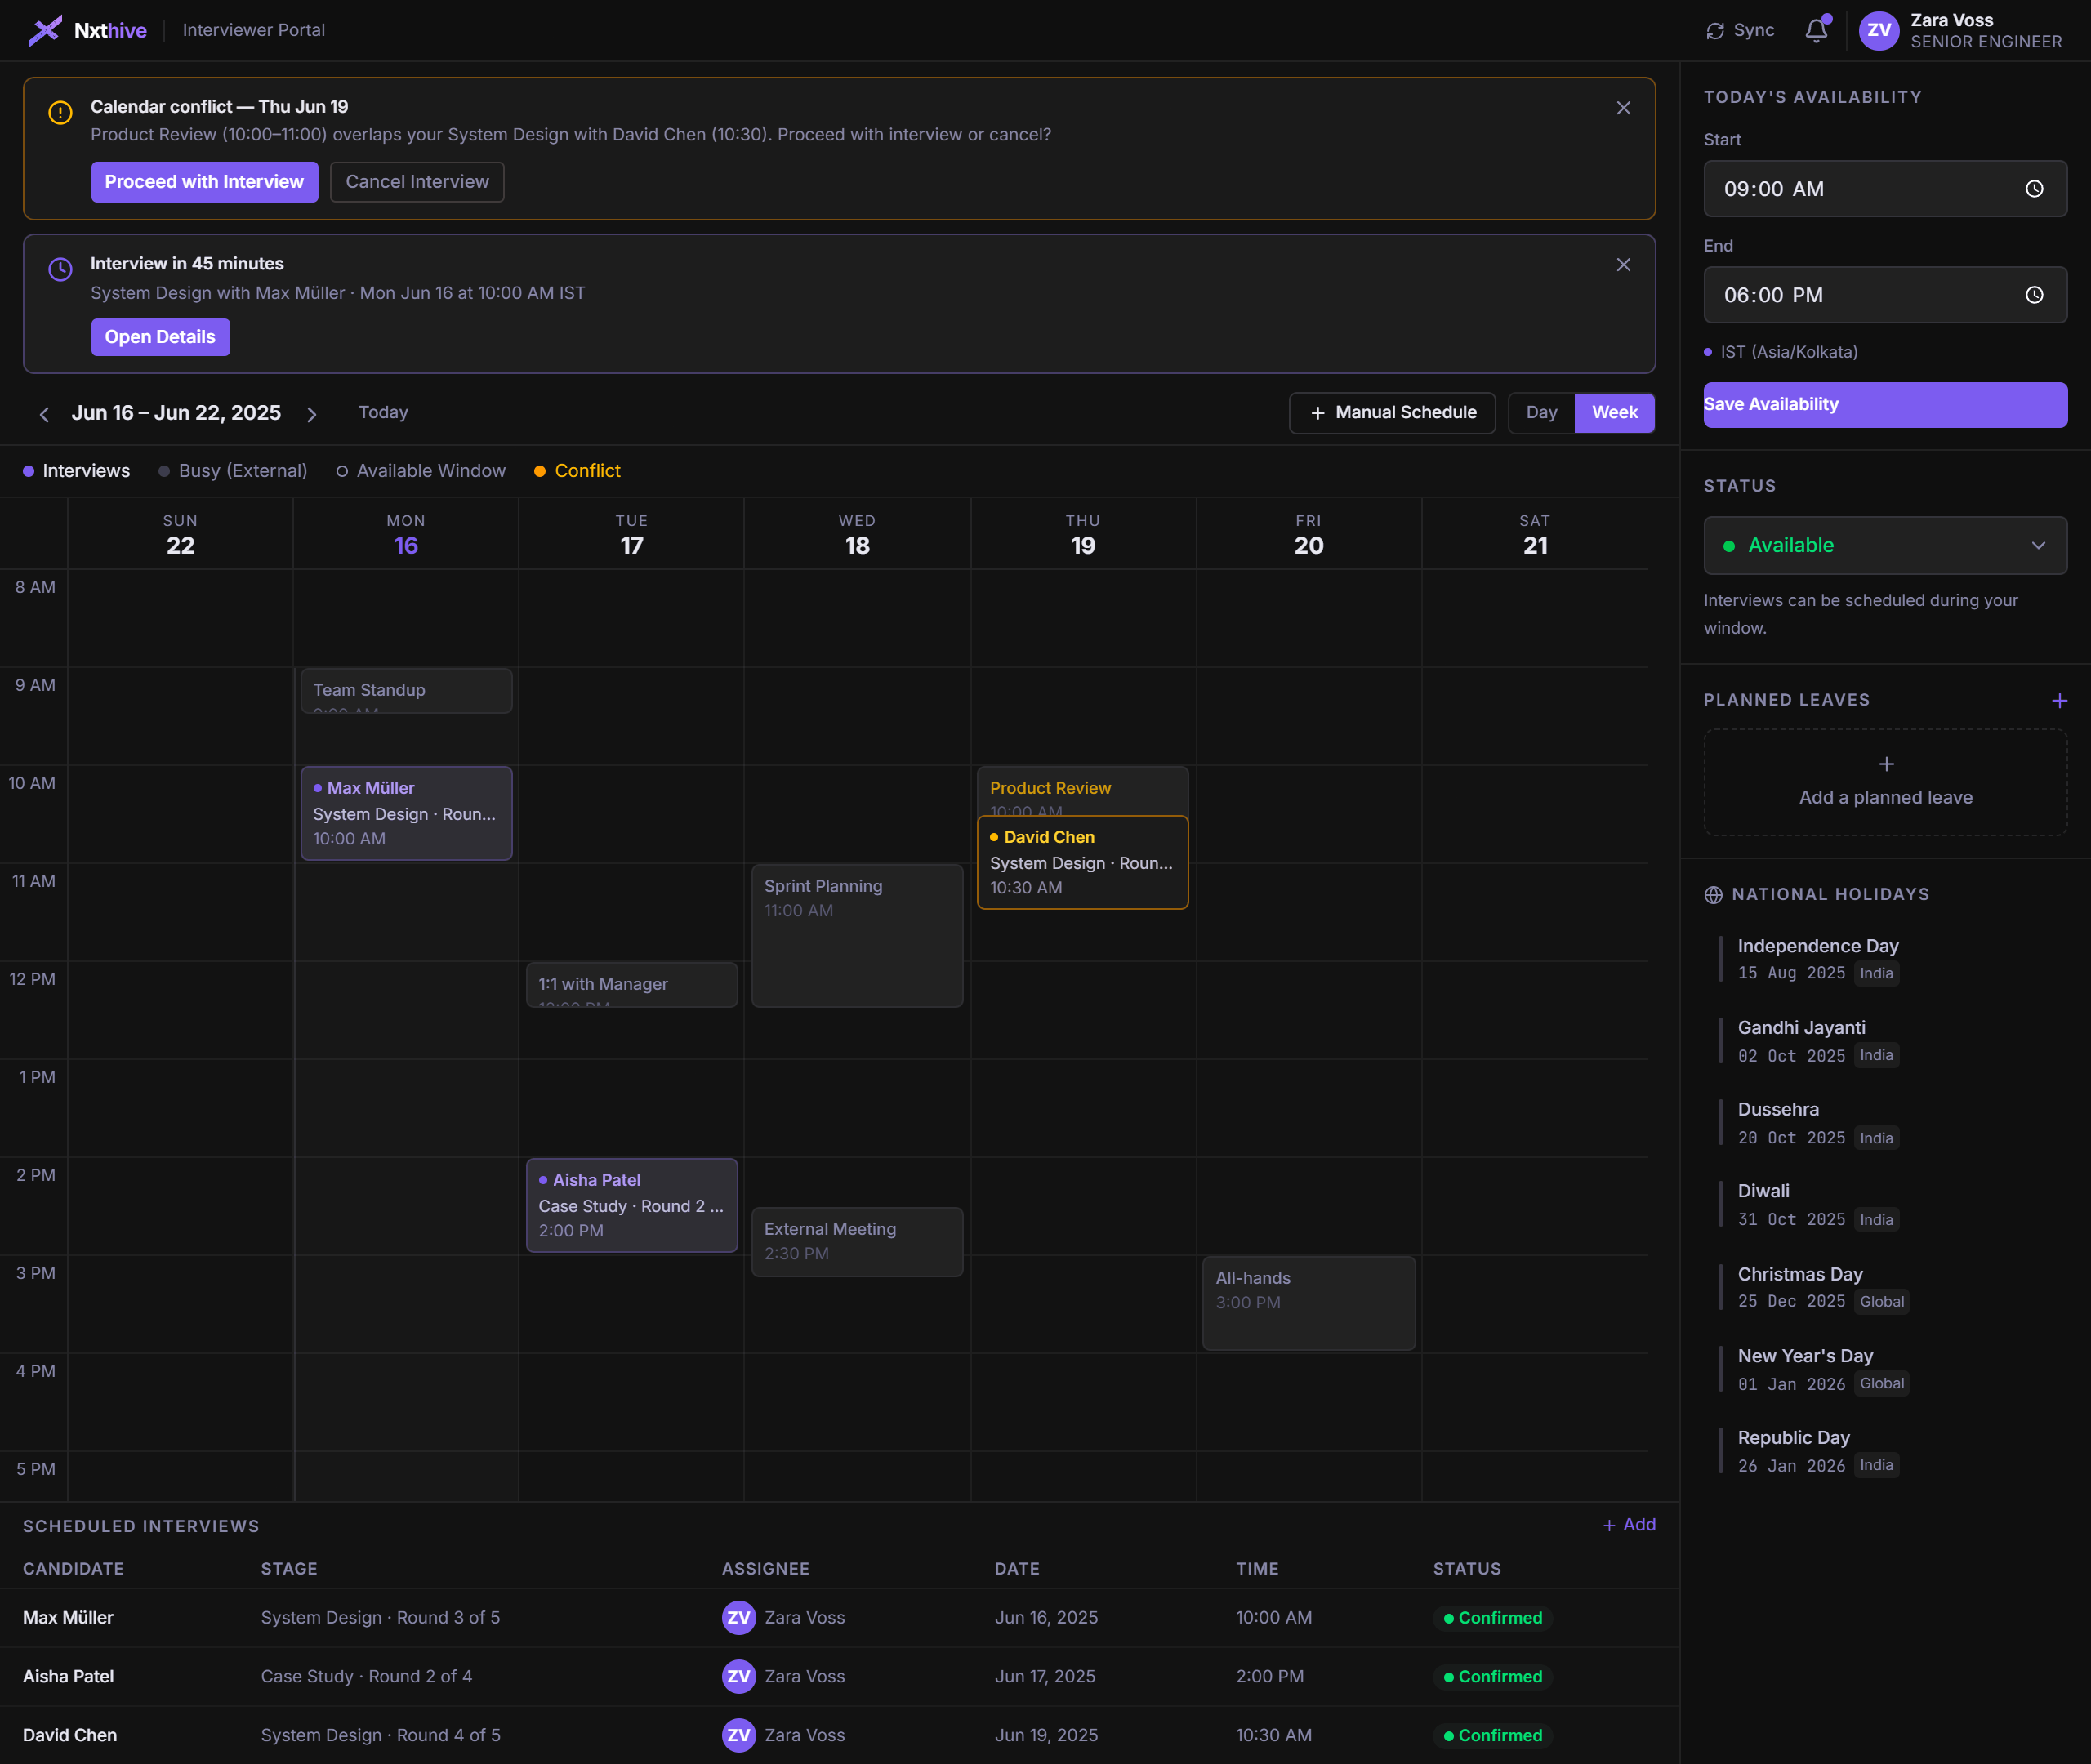Click the globe icon by National Holidays
This screenshot has width=2091, height=1764.
pyautogui.click(x=1713, y=895)
